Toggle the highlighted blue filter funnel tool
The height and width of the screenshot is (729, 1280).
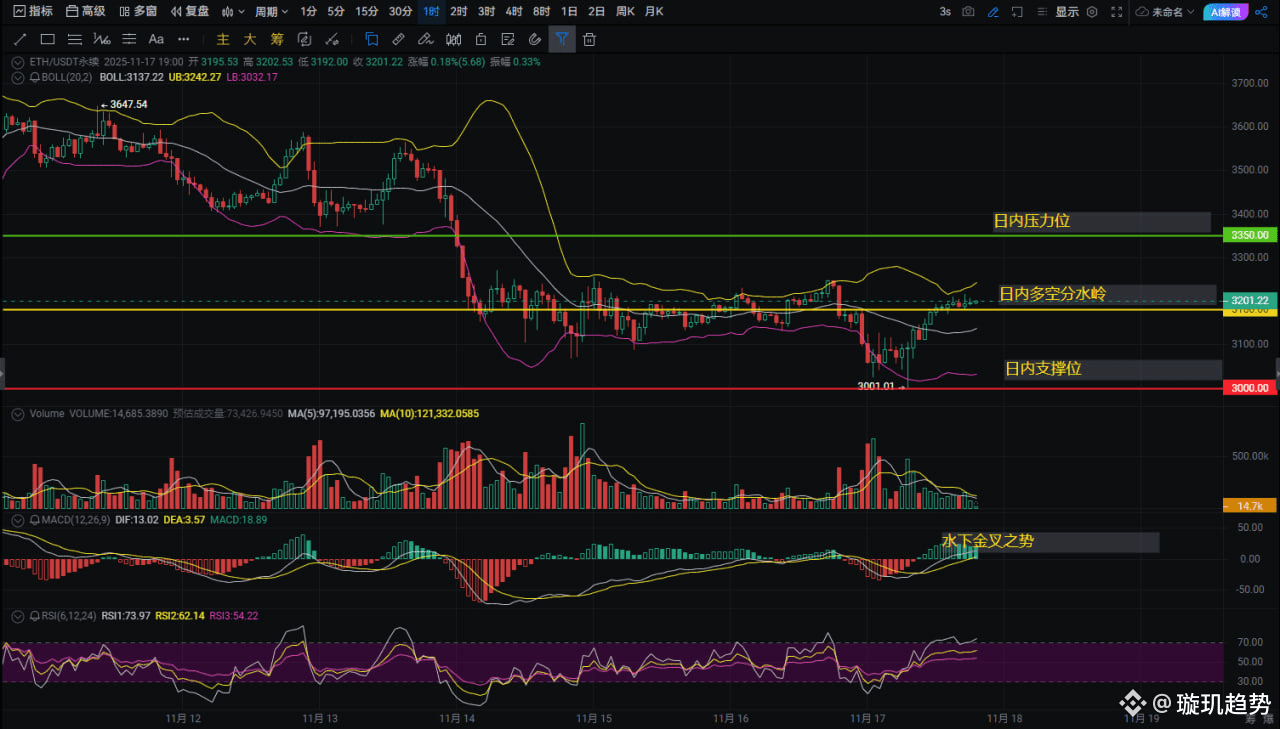(x=562, y=39)
